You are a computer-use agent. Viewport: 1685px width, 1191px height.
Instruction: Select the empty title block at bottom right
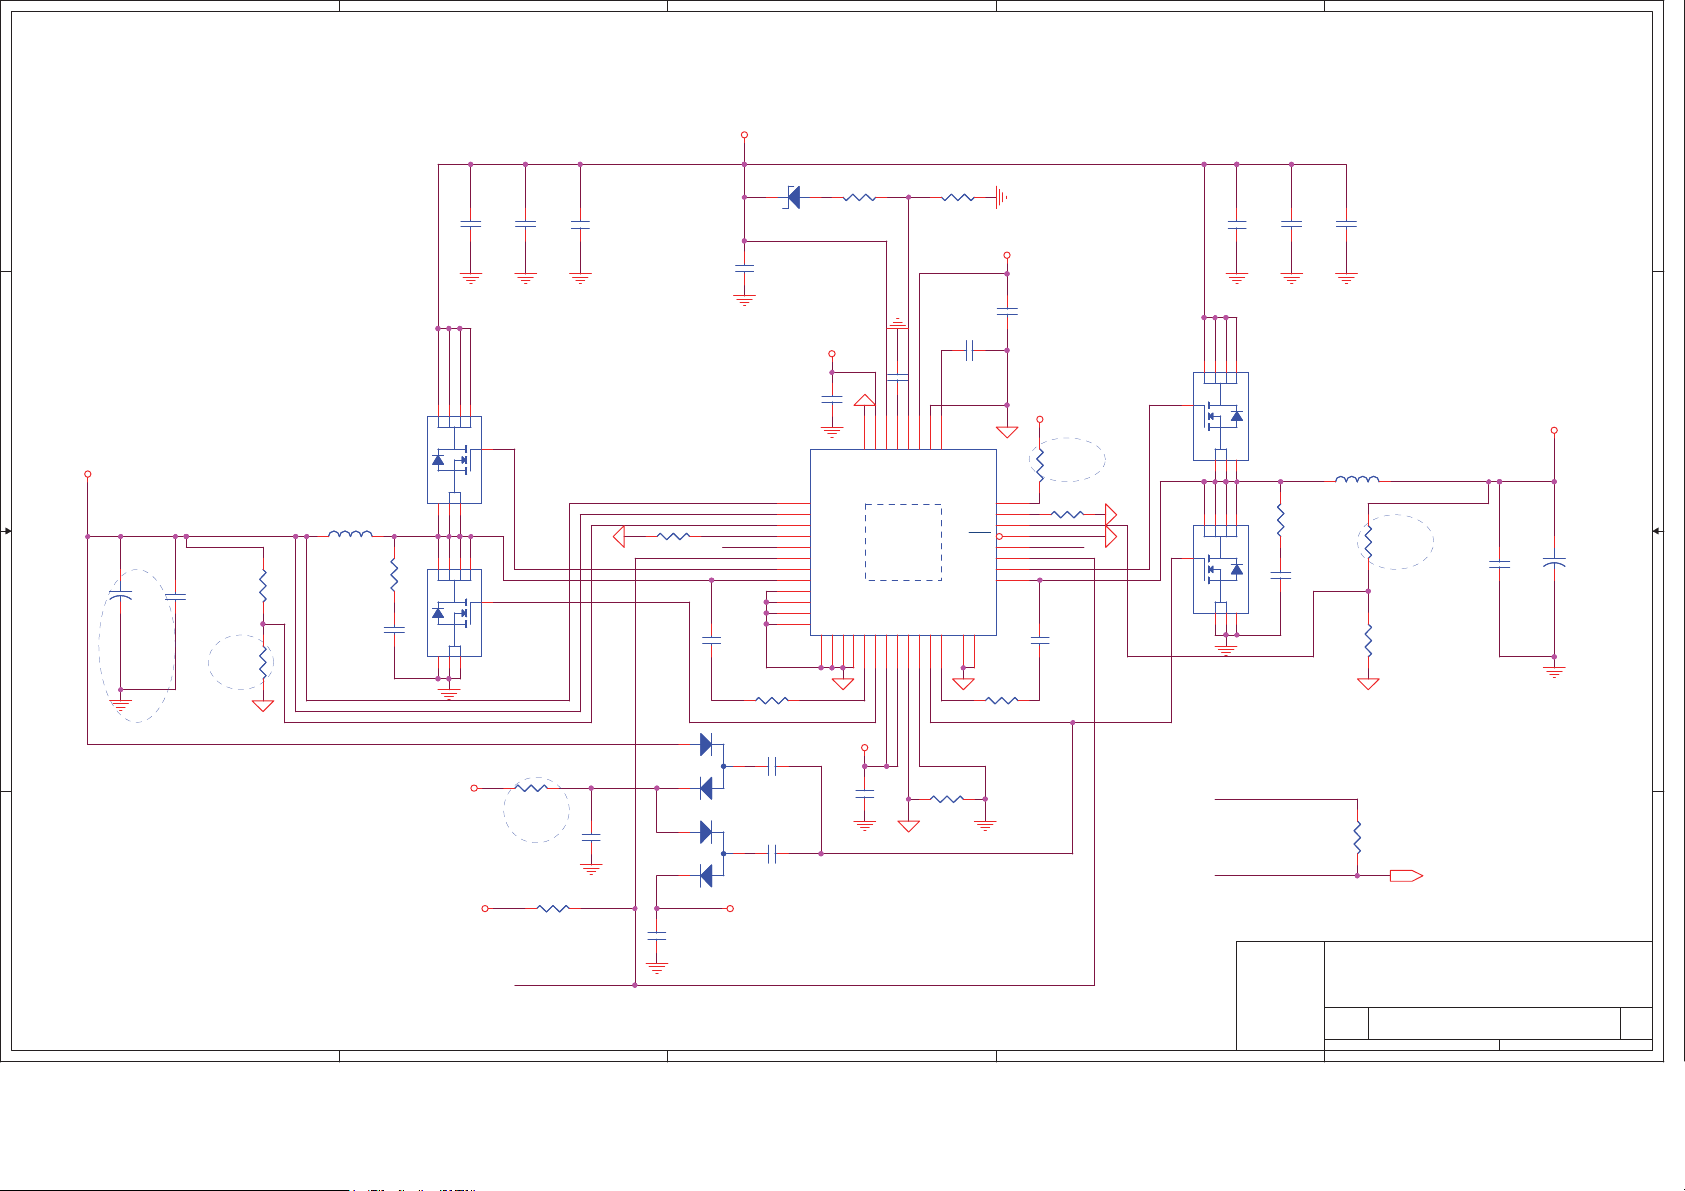click(x=1444, y=996)
